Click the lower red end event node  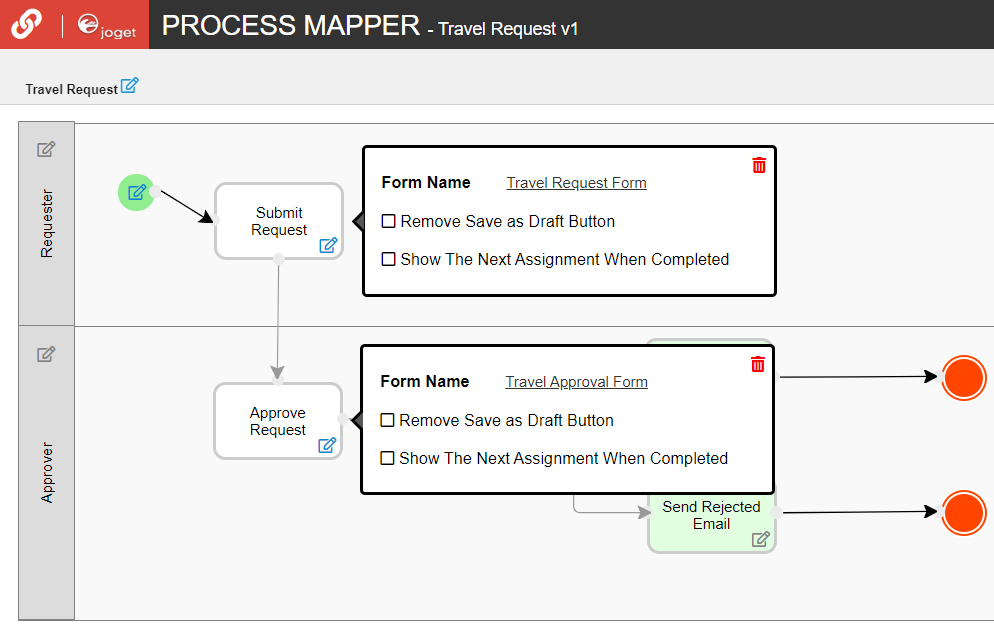click(964, 512)
